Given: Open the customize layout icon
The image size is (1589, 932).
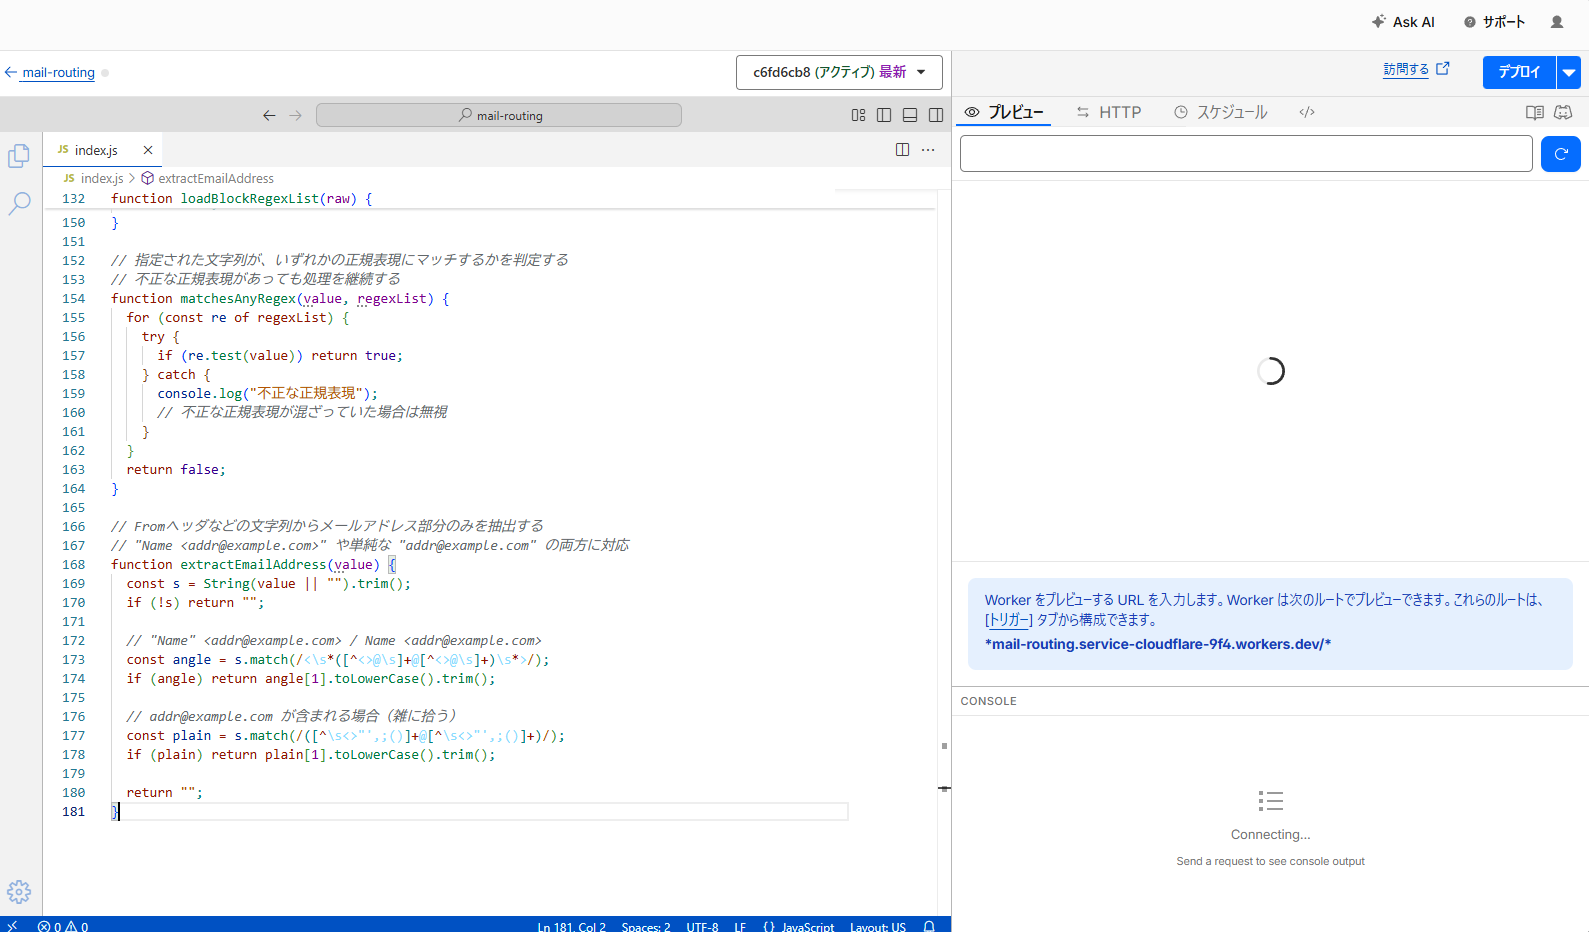Looking at the screenshot, I should tap(858, 115).
